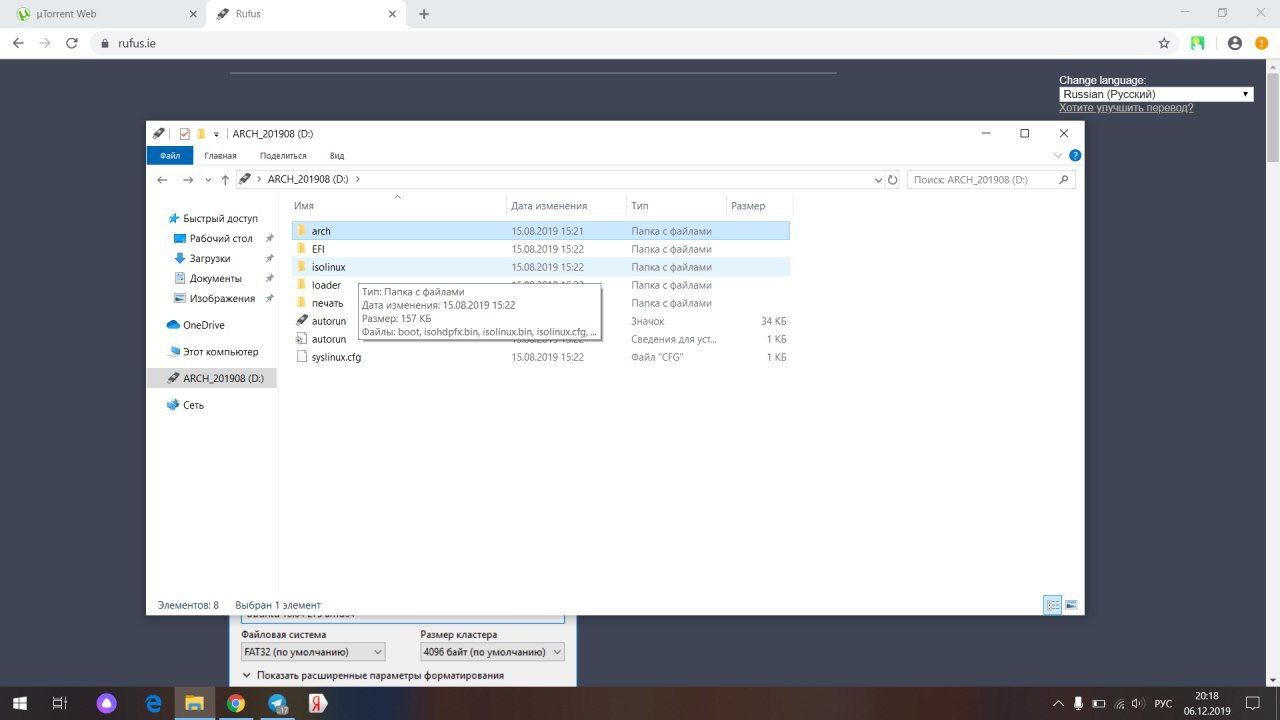Screen dimensions: 1280x720
Task: Open the Вид ribbon tab
Action: coord(337,156)
